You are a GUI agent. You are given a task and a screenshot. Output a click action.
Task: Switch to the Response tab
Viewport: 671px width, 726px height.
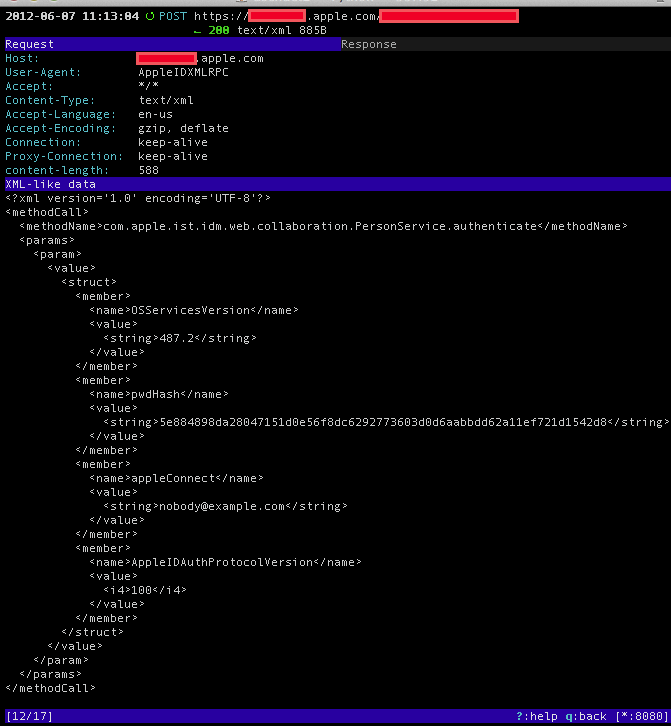click(368, 44)
